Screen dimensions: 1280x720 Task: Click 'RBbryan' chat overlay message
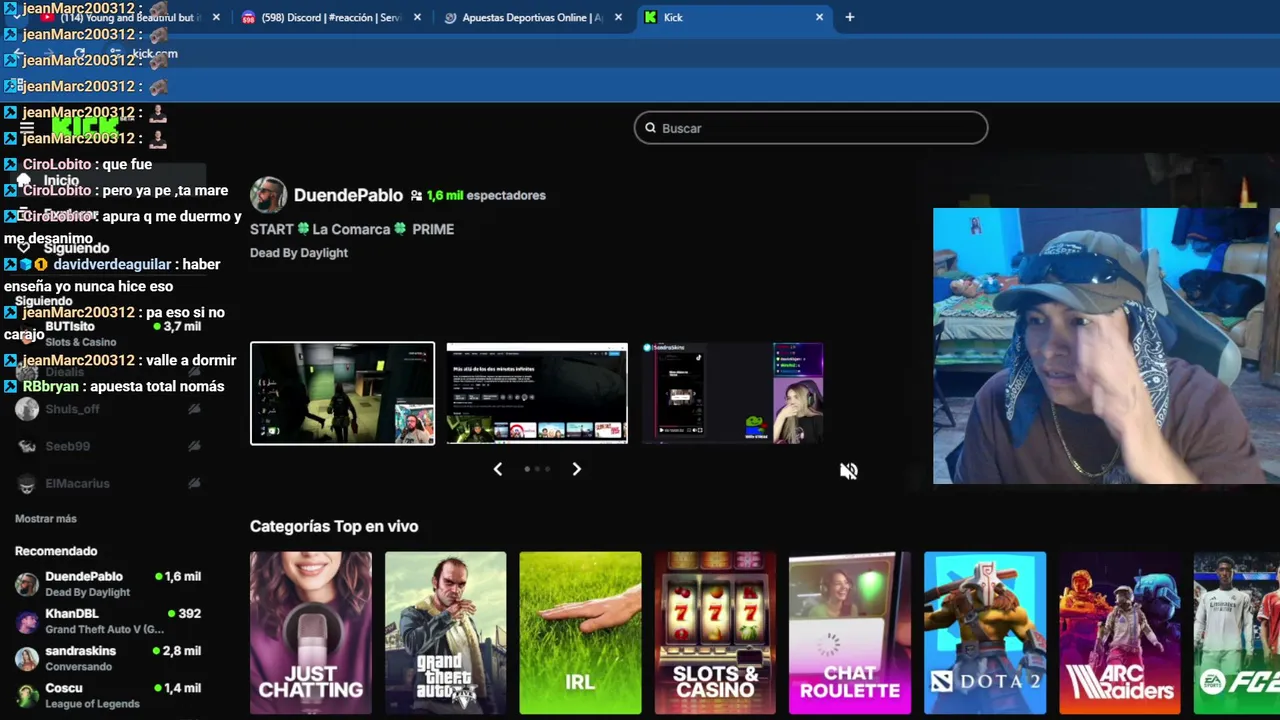[x=114, y=386]
